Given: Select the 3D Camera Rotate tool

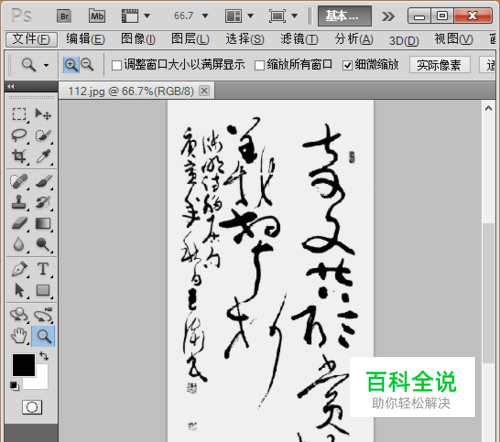Looking at the screenshot, I should [x=43, y=315].
